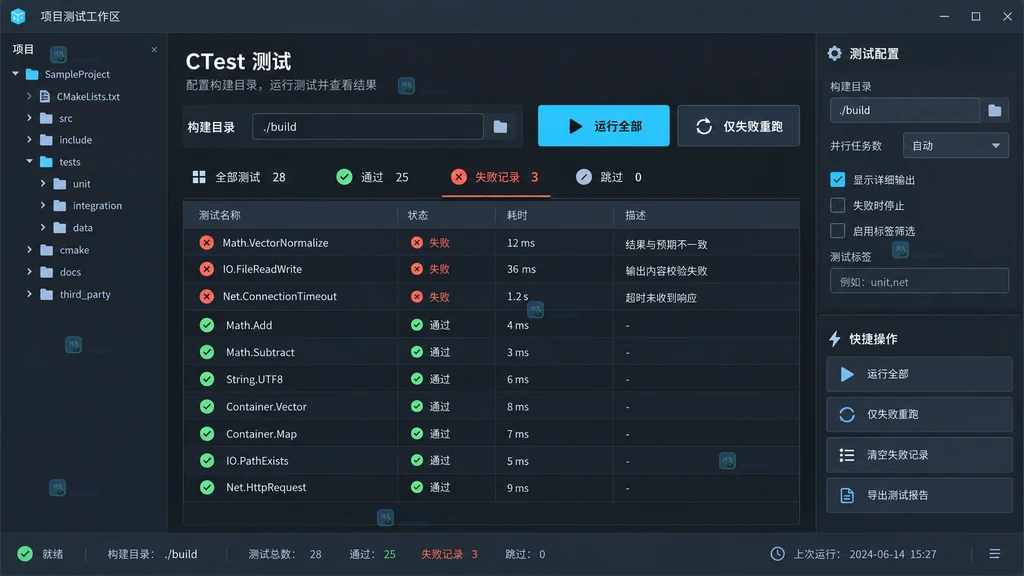Open the 并行任务数 自动 dropdown
The width and height of the screenshot is (1024, 576).
(955, 146)
